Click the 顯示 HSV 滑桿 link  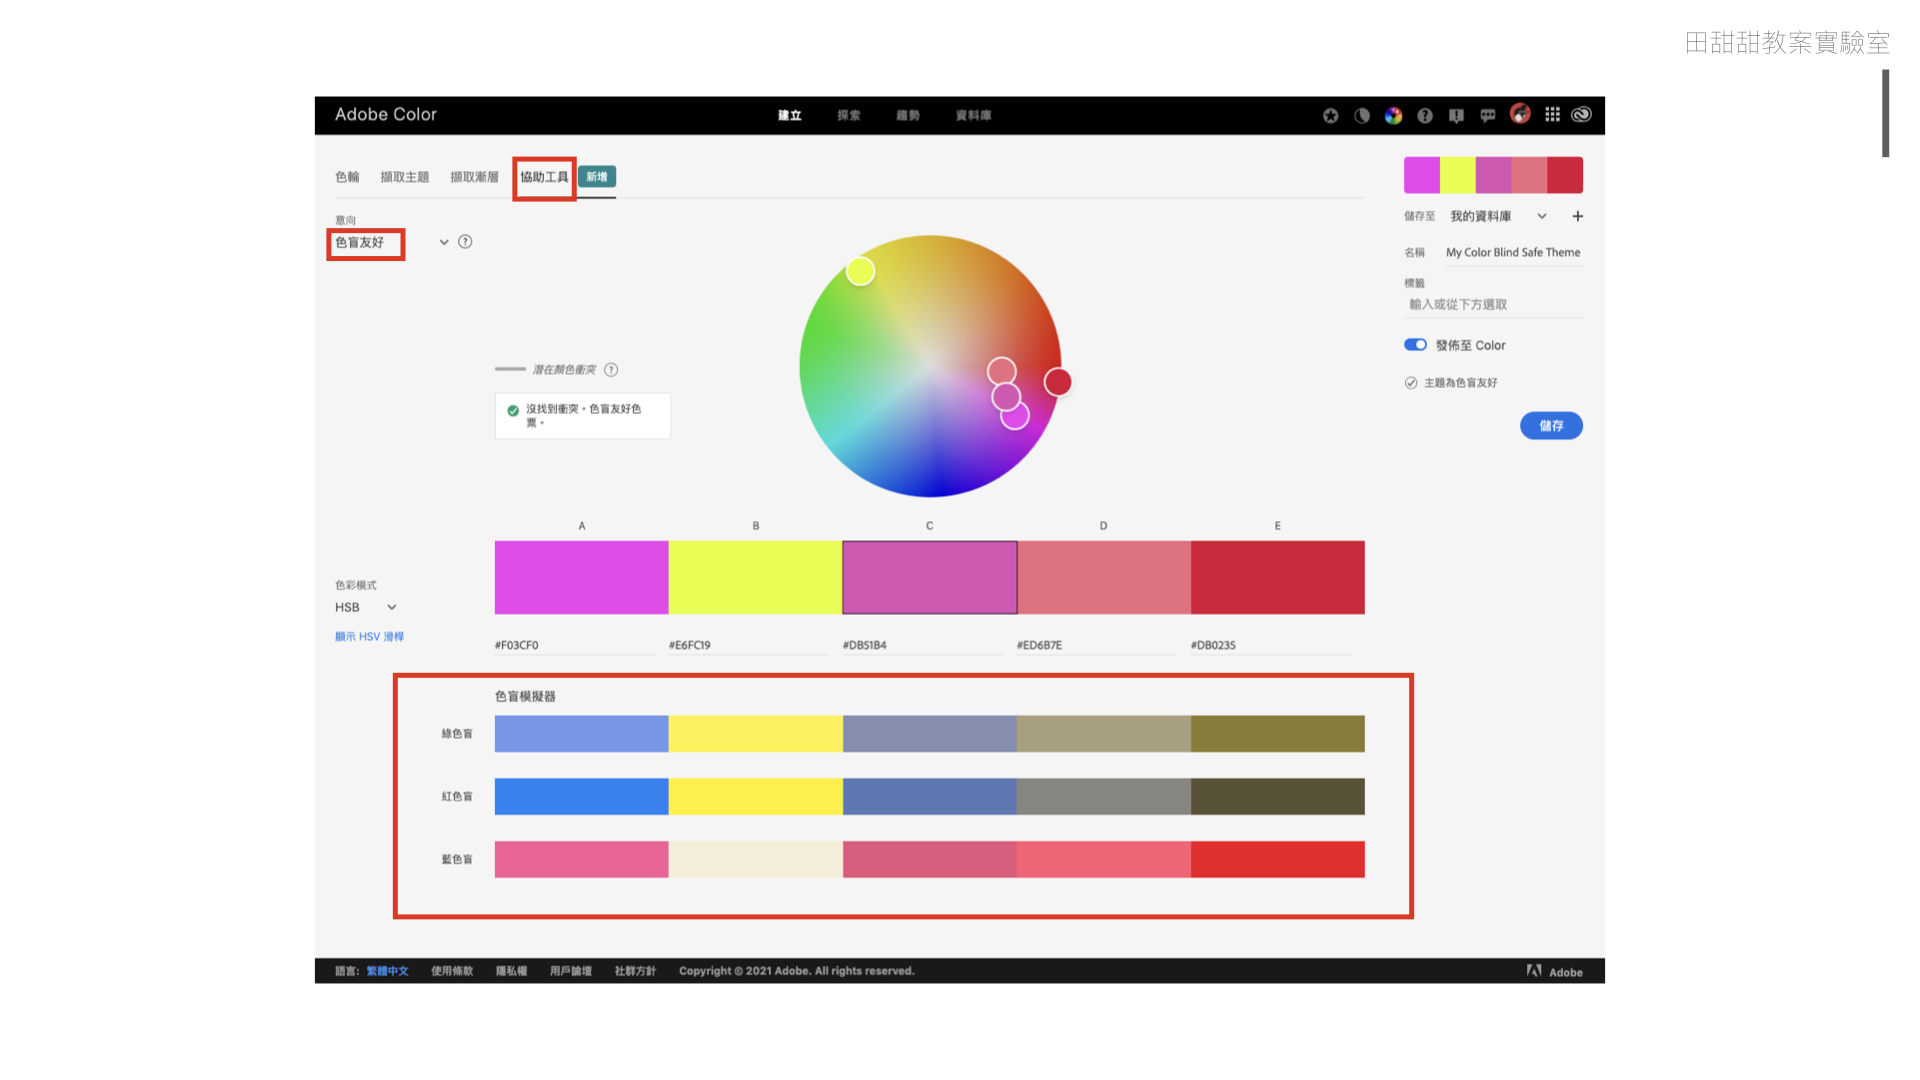pyautogui.click(x=369, y=637)
